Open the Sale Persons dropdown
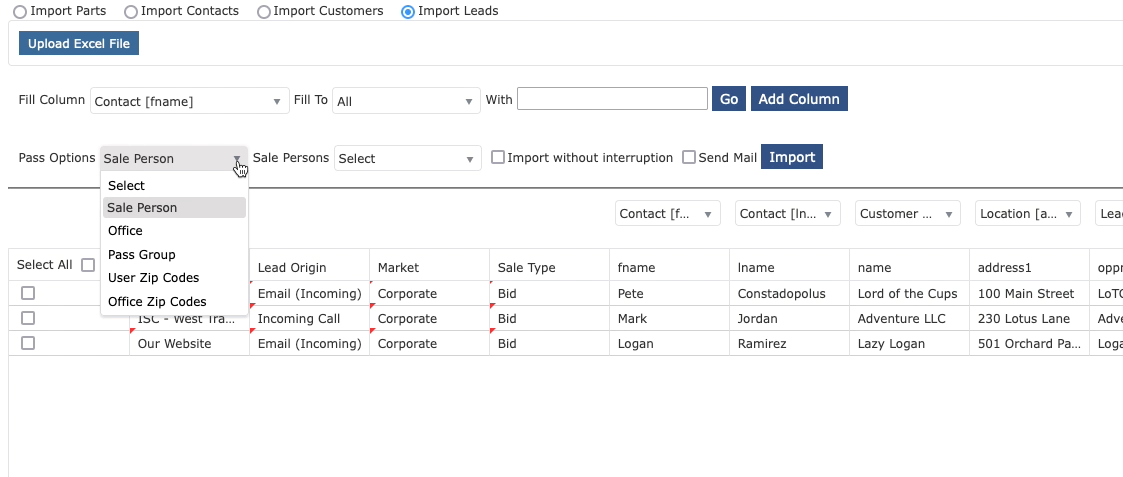This screenshot has width=1123, height=477. point(408,158)
